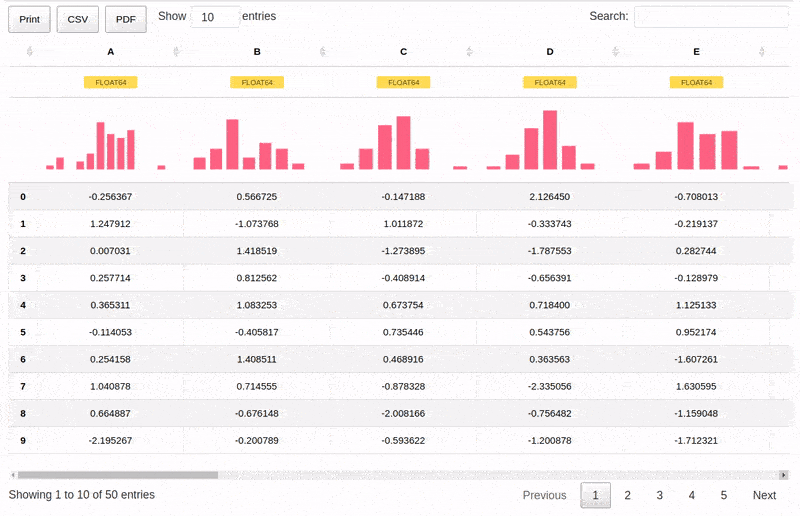Image resolution: width=800 pixels, height=516 pixels.
Task: Focus the Search input field
Action: [x=711, y=16]
